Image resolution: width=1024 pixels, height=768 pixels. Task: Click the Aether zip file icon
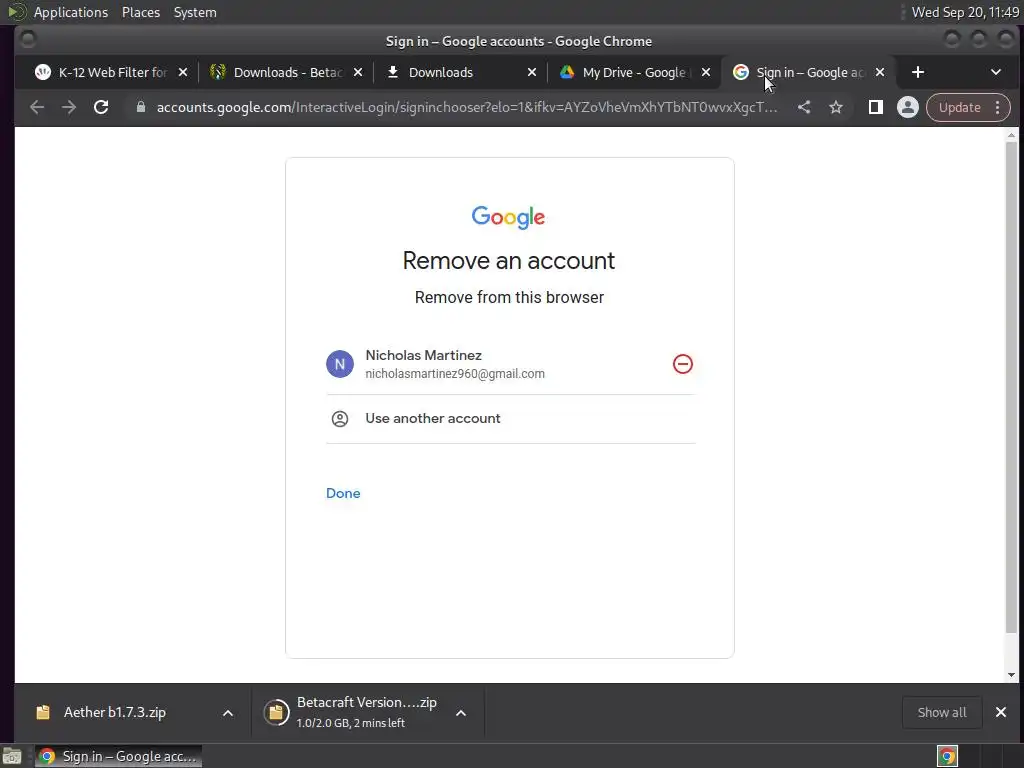pyautogui.click(x=43, y=712)
